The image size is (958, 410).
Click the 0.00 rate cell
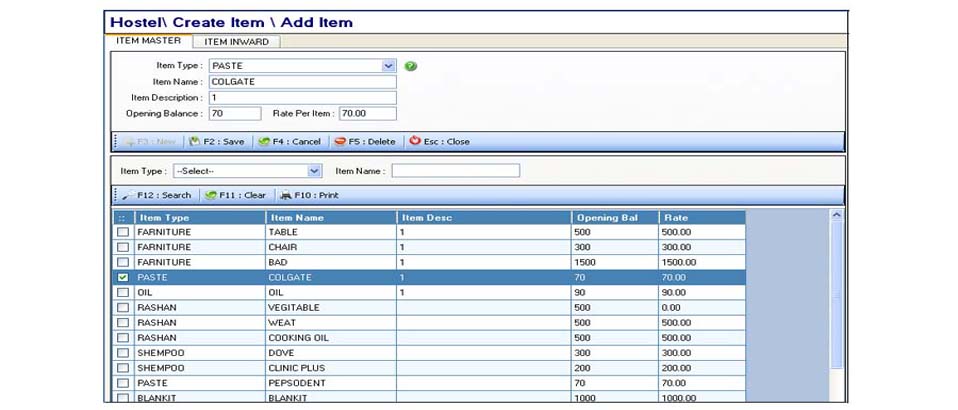click(702, 307)
